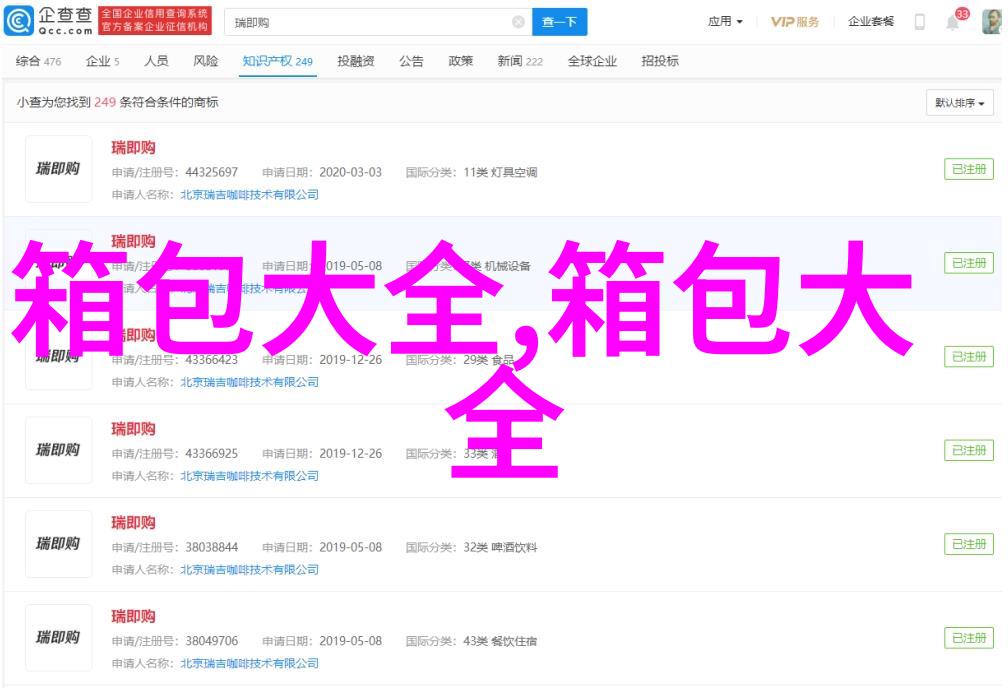Open trademark thumbnail for registration 38049706
1008x692 pixels.
tap(58, 637)
